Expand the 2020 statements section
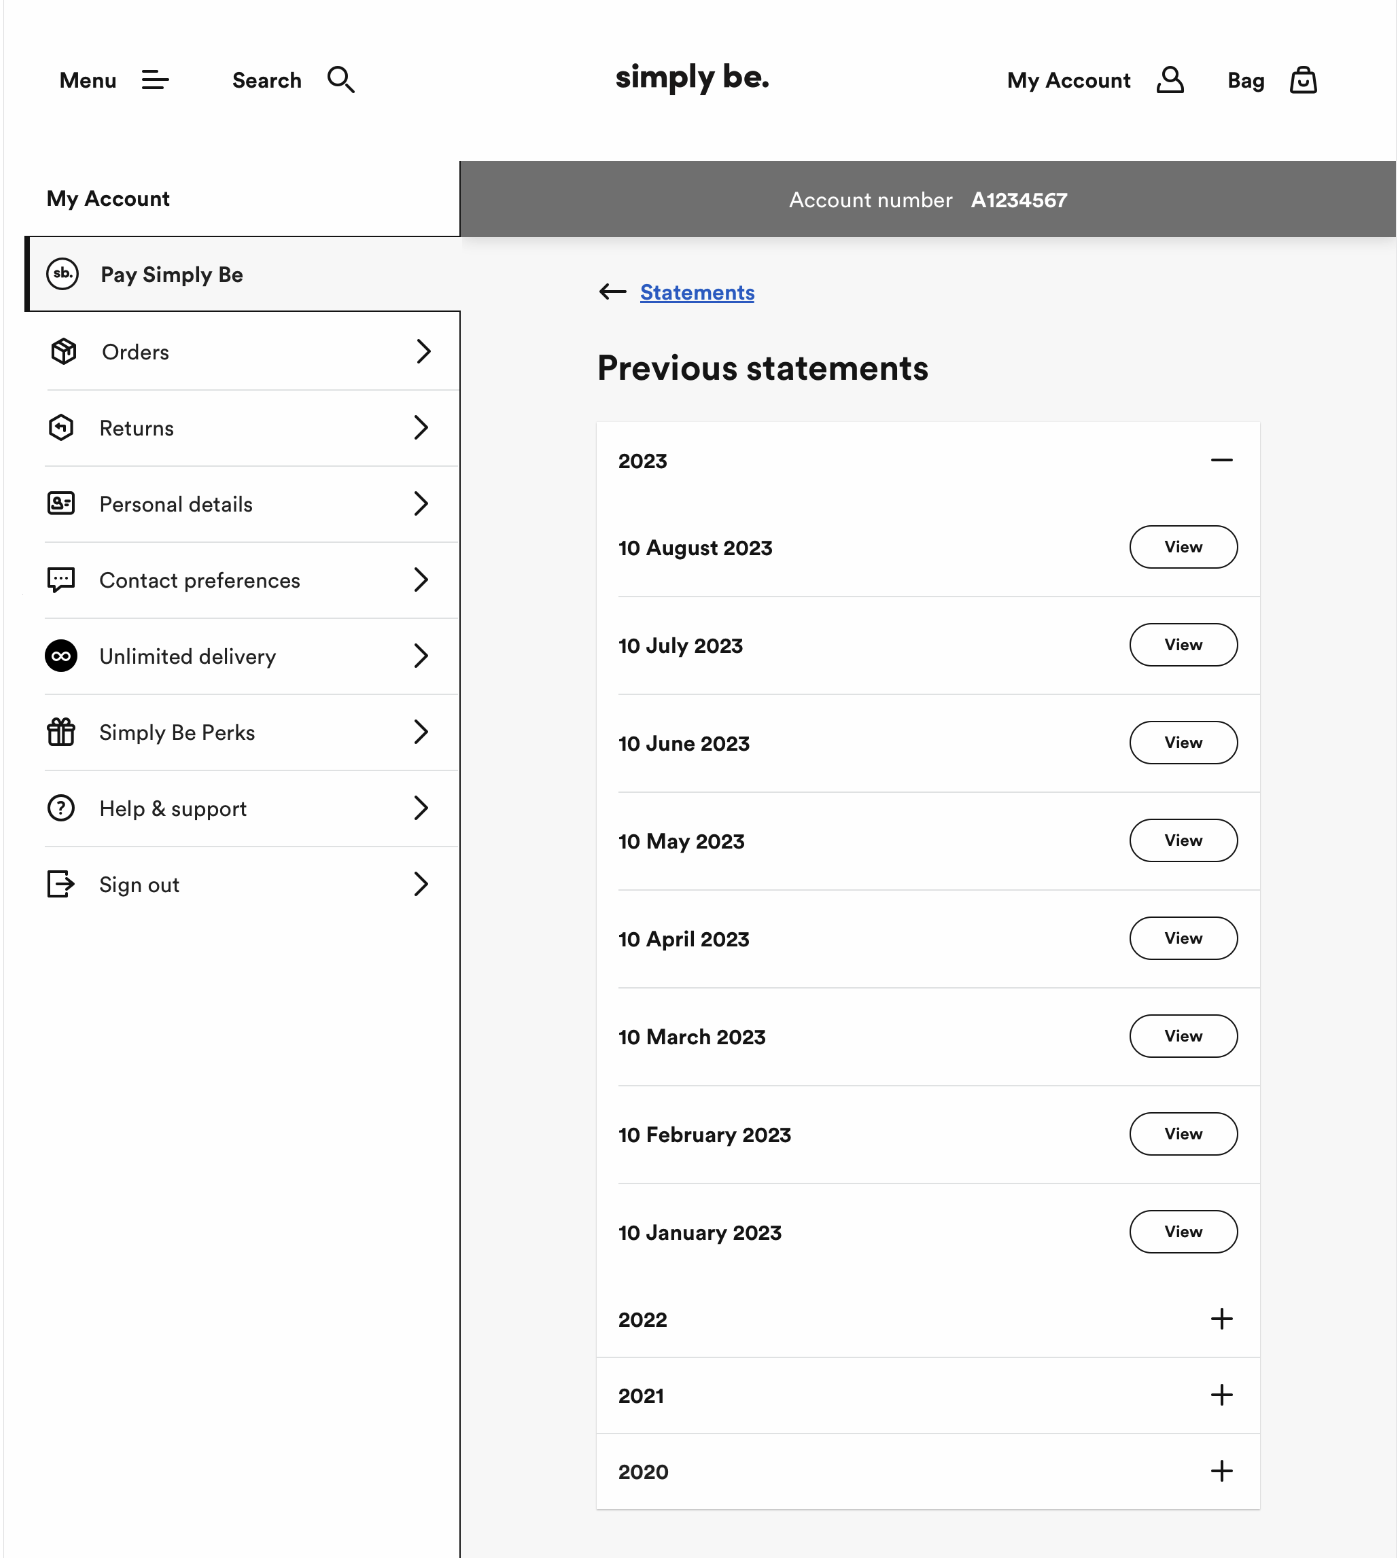 pos(1222,1471)
